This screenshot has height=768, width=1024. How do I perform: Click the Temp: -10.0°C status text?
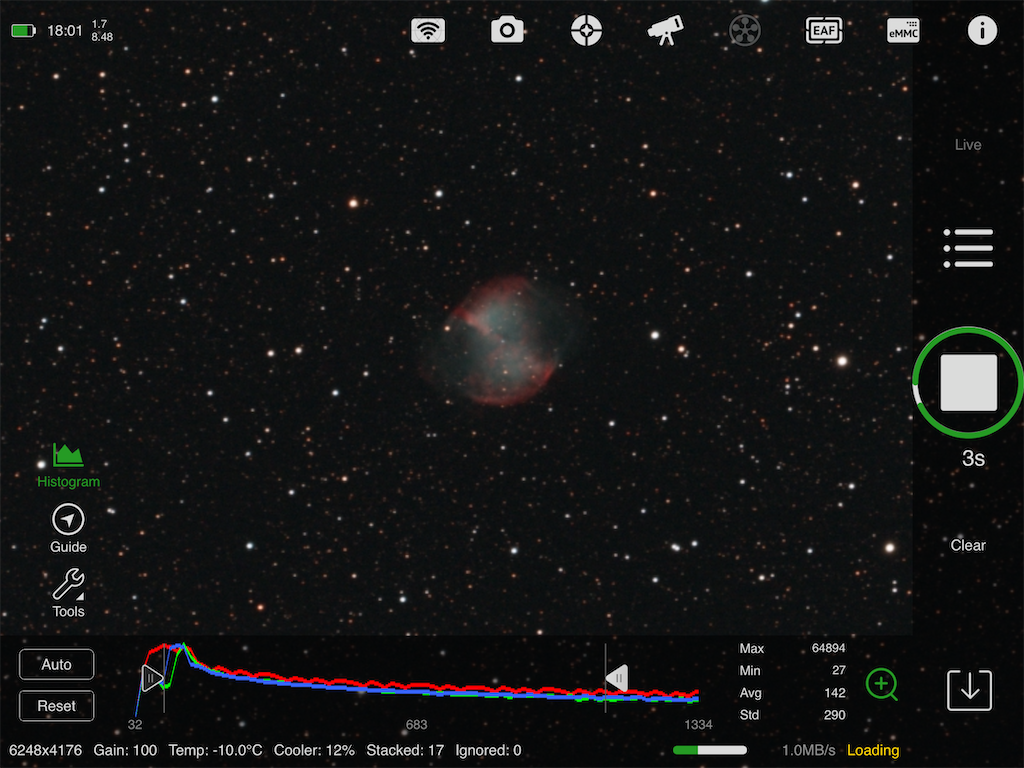click(x=216, y=750)
